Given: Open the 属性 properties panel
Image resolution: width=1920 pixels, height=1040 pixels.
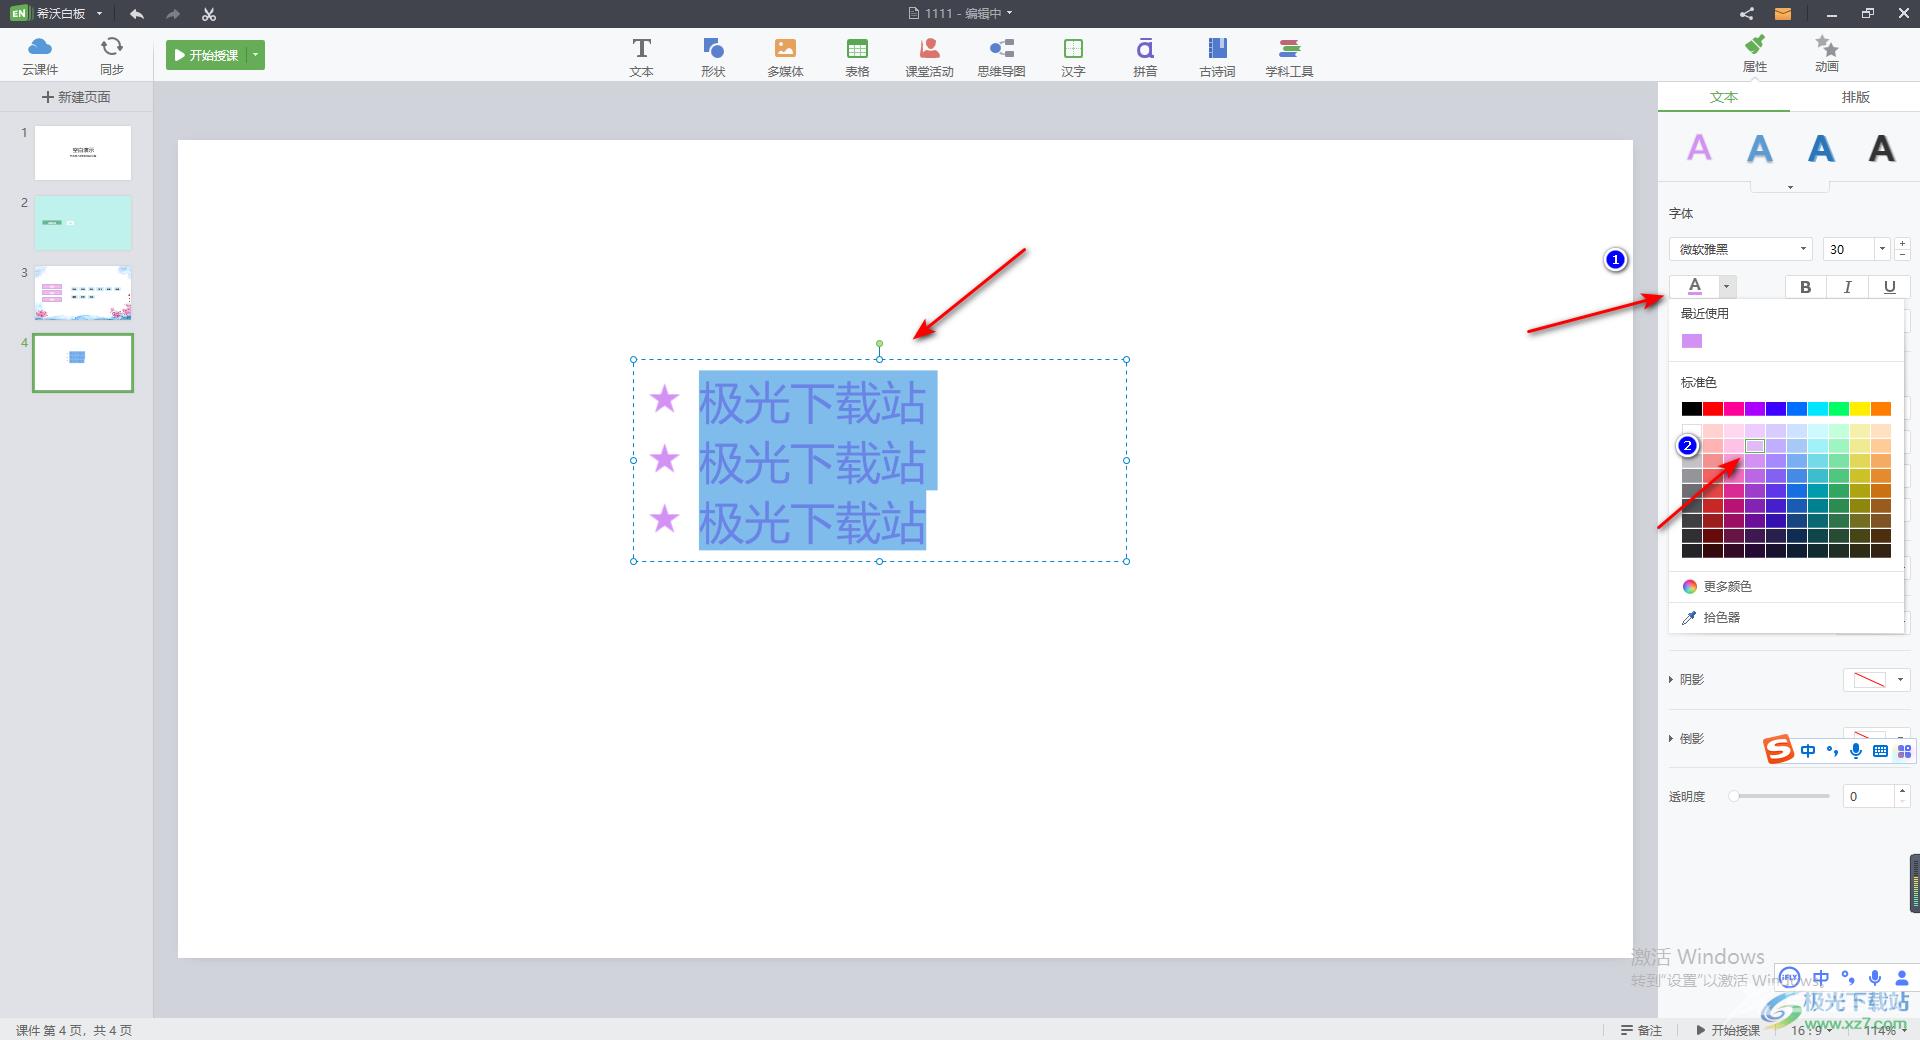Looking at the screenshot, I should pos(1755,54).
